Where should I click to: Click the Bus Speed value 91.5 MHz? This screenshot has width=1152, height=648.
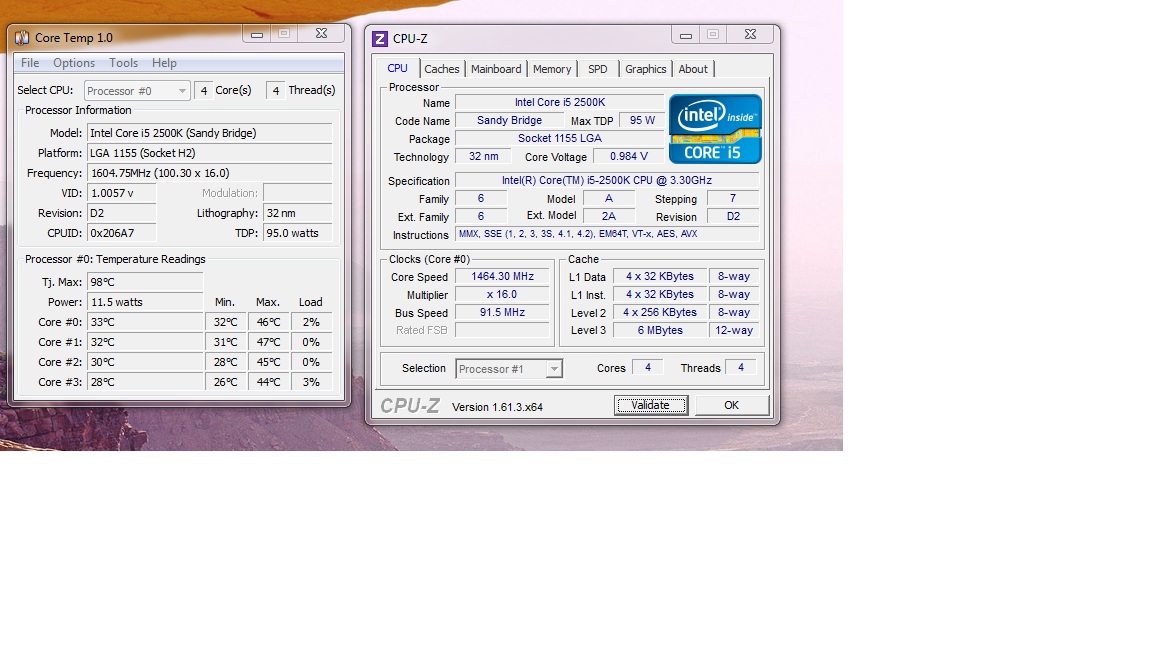[x=503, y=312]
